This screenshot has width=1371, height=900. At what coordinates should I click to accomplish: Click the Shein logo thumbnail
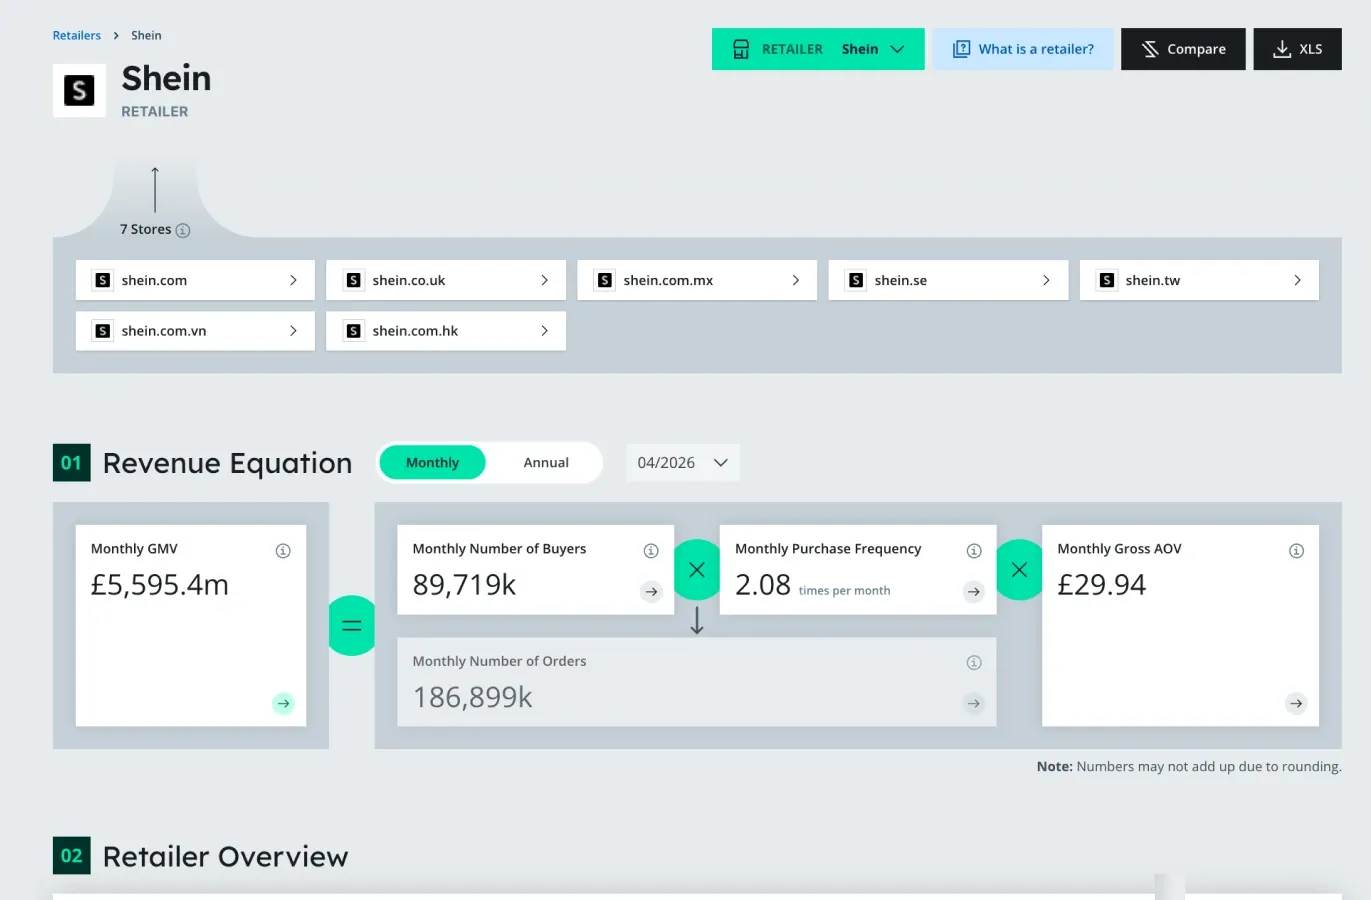tap(79, 91)
